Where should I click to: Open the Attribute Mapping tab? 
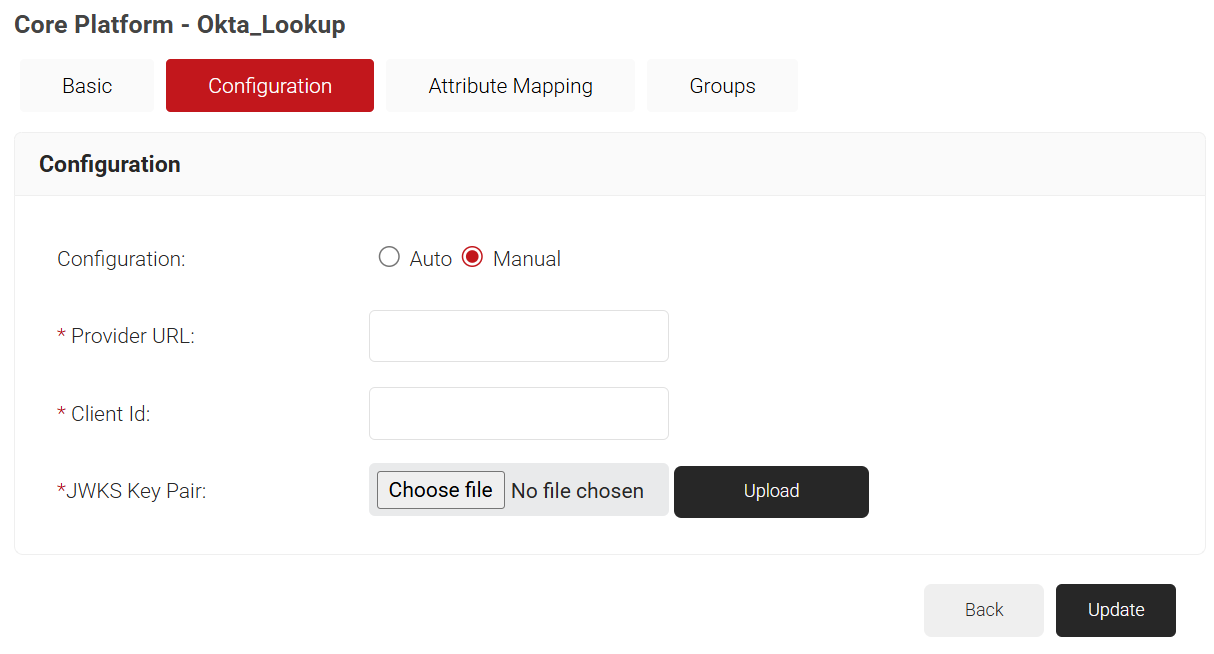click(510, 86)
